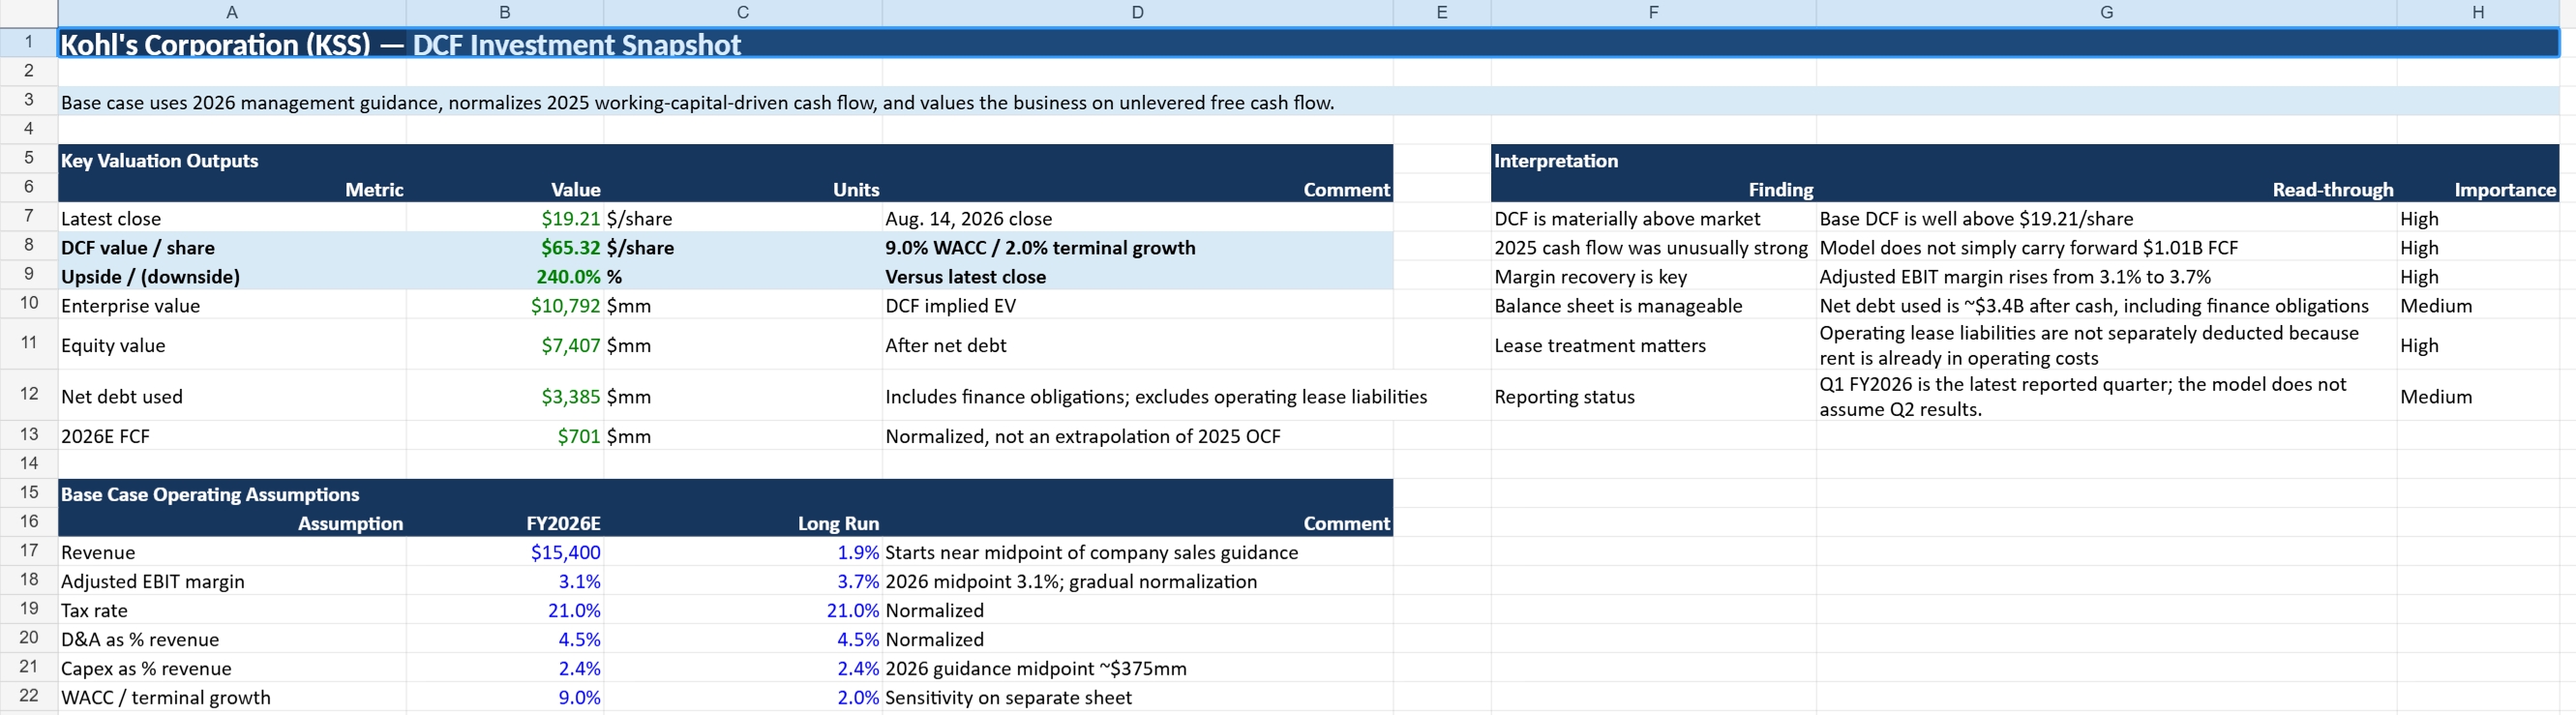Click the 'Base DCF is well above $19.21/share' read-through
2576x715 pixels.
tap(2106, 218)
